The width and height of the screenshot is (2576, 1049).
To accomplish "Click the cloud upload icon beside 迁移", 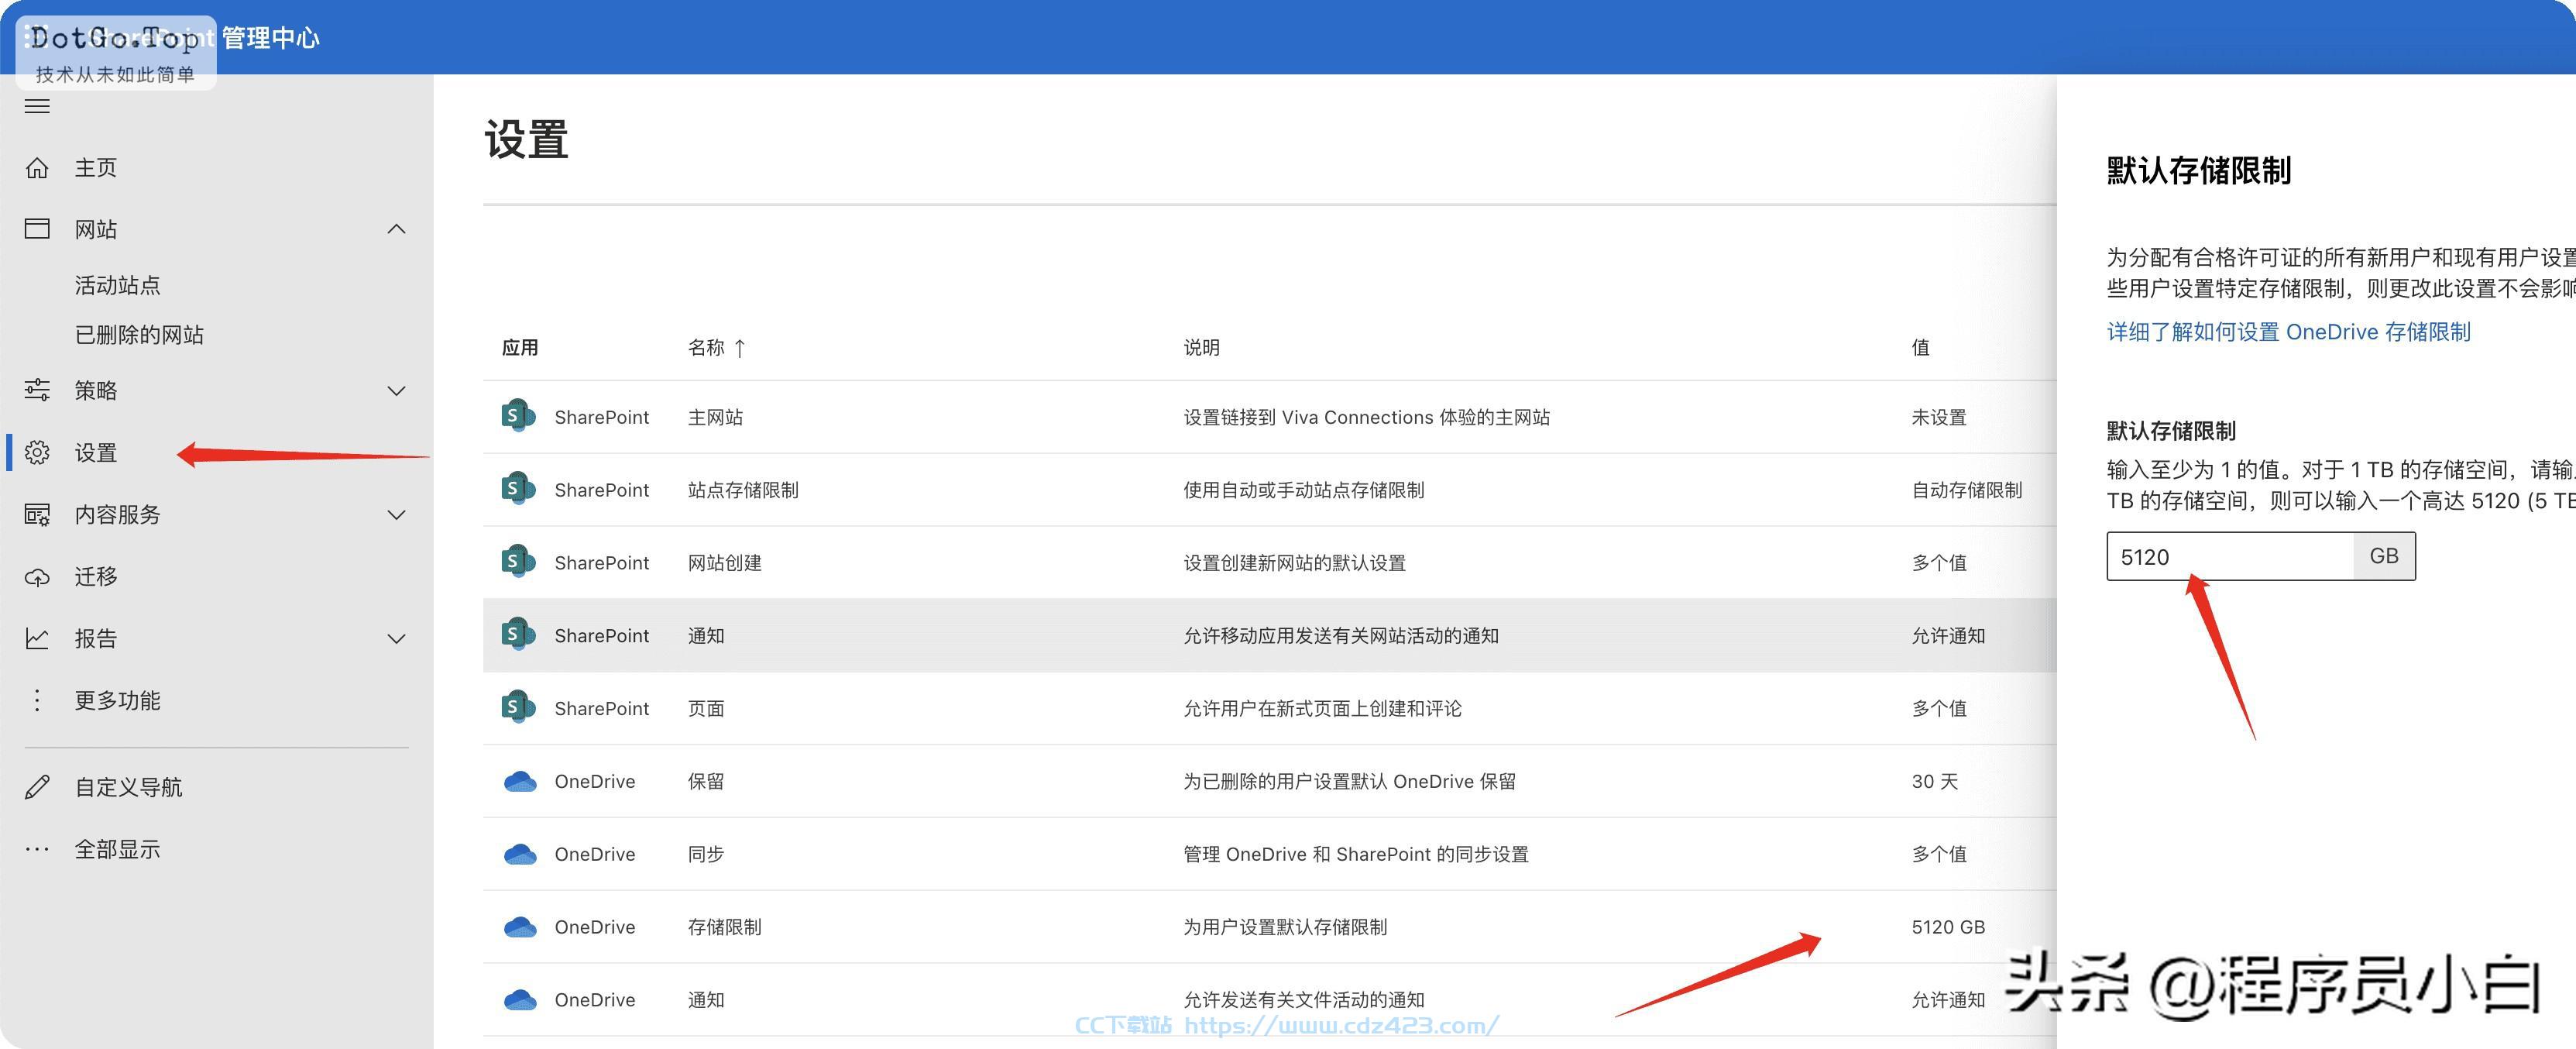I will pos(37,577).
